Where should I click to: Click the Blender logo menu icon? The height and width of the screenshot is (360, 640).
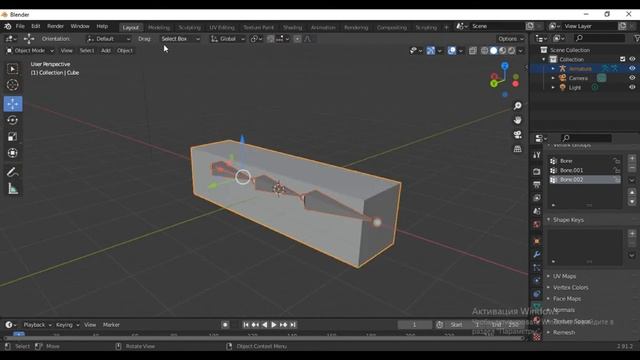[x=8, y=27]
